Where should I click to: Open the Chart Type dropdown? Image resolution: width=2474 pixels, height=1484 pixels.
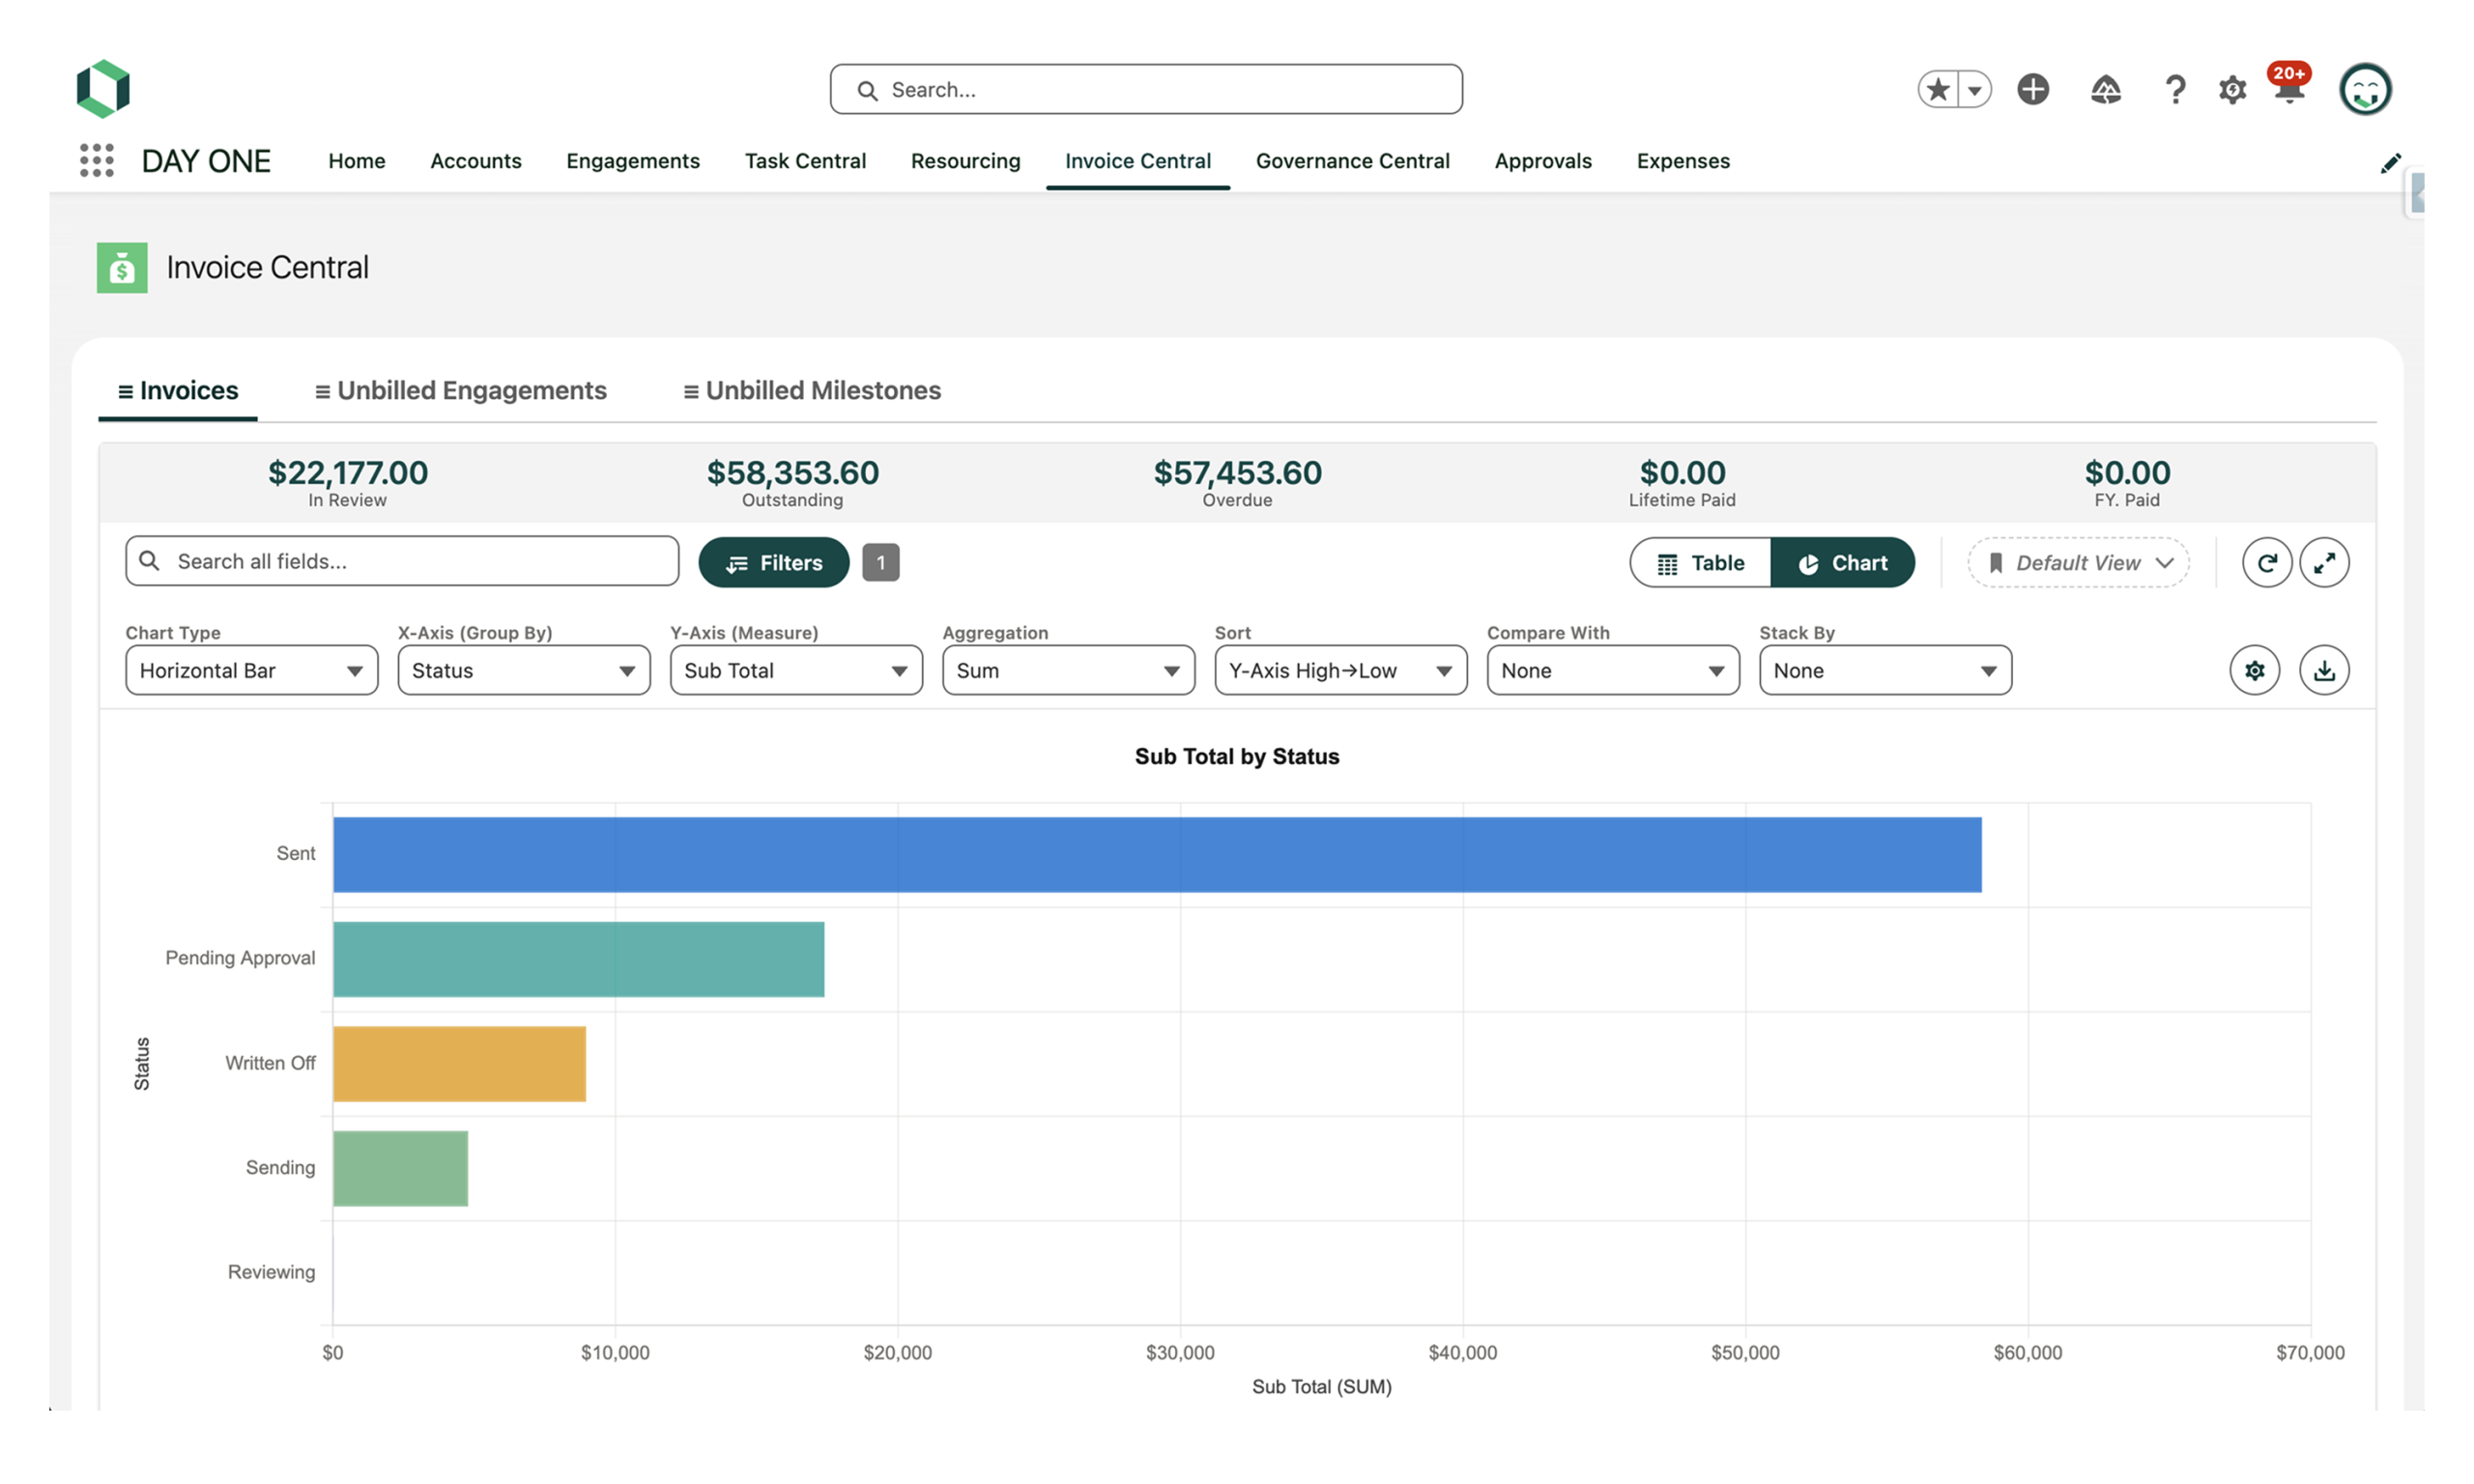click(x=251, y=670)
